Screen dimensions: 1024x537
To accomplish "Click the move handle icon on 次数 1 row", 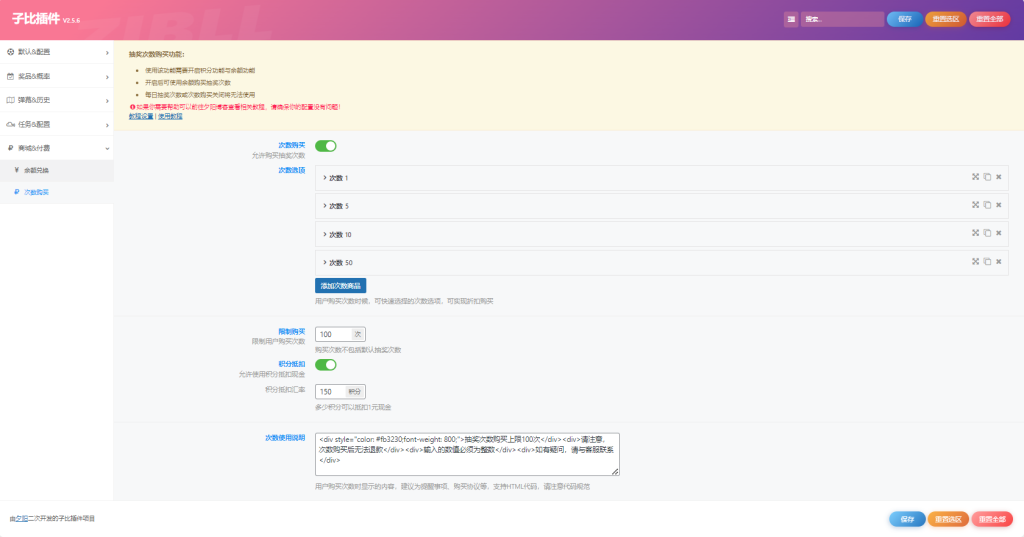I will click(974, 177).
